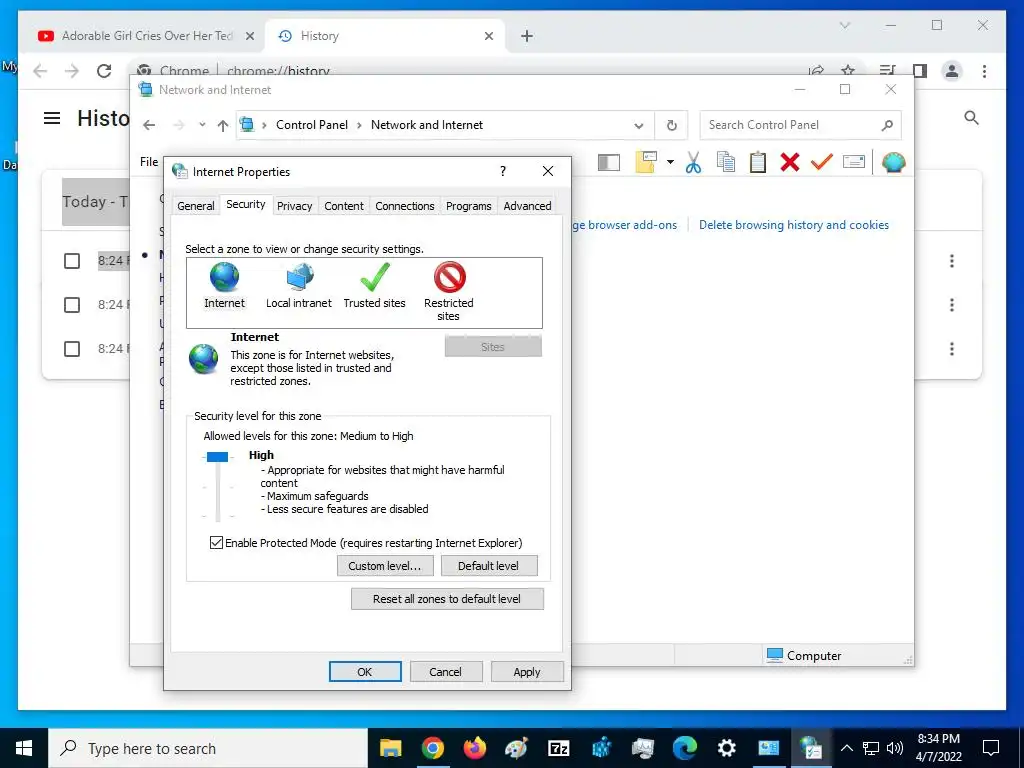Search history using the magnifier icon
1024x768 pixels.
[x=971, y=118]
